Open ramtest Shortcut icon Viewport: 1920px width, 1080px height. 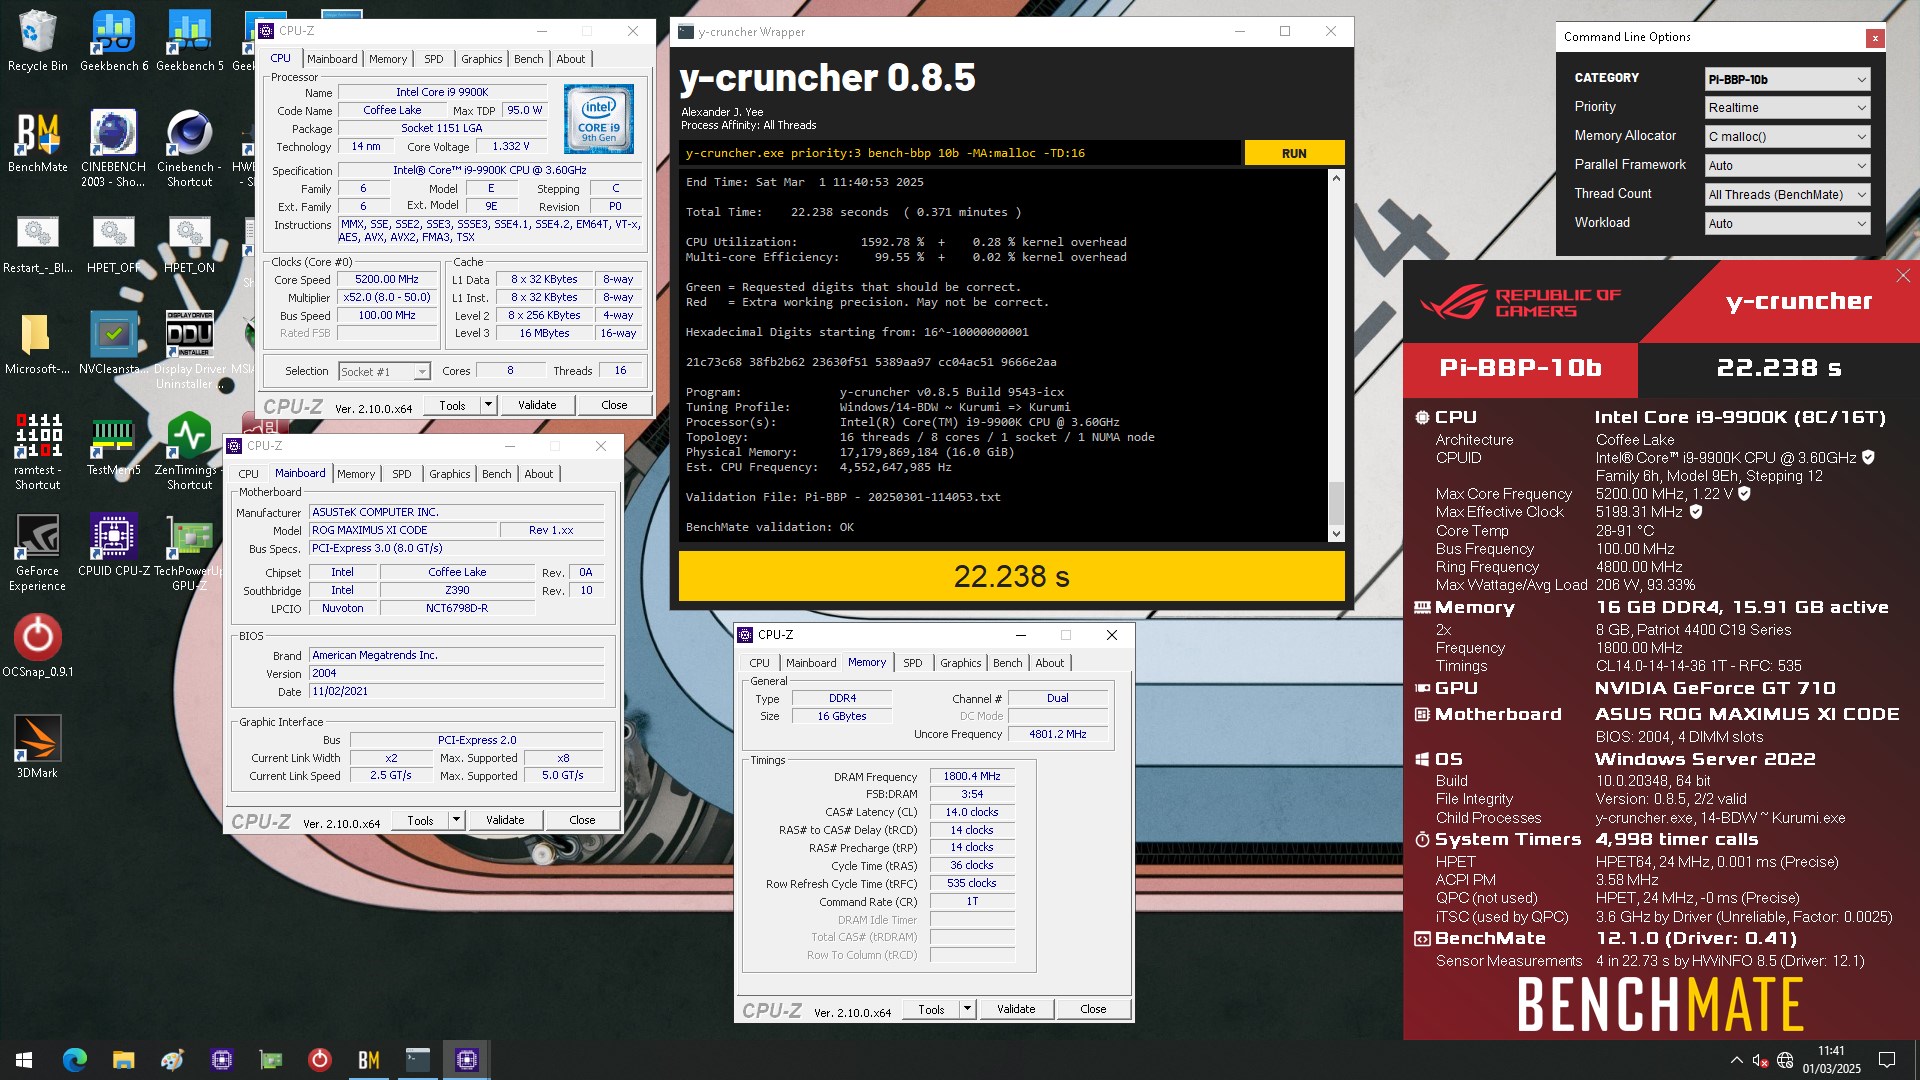(x=37, y=451)
